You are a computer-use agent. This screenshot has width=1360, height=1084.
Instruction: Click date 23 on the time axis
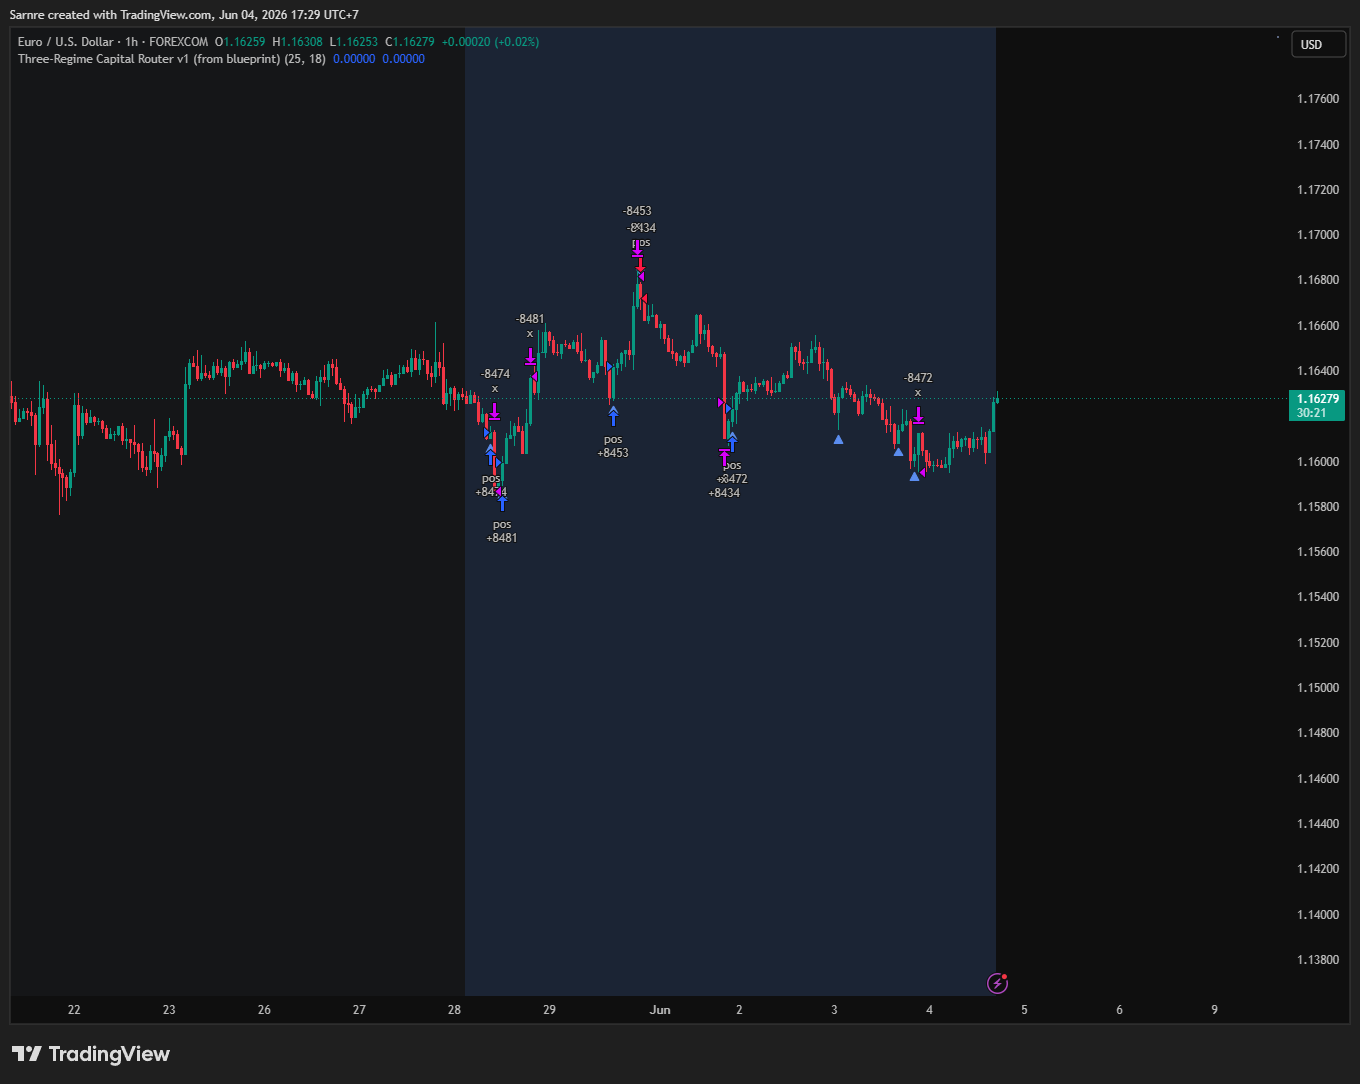point(169,1010)
